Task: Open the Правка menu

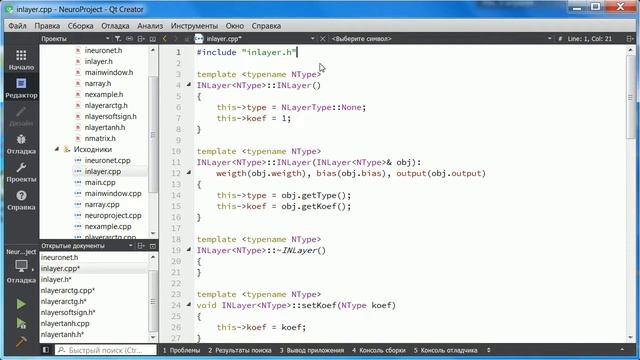Action: (47, 26)
